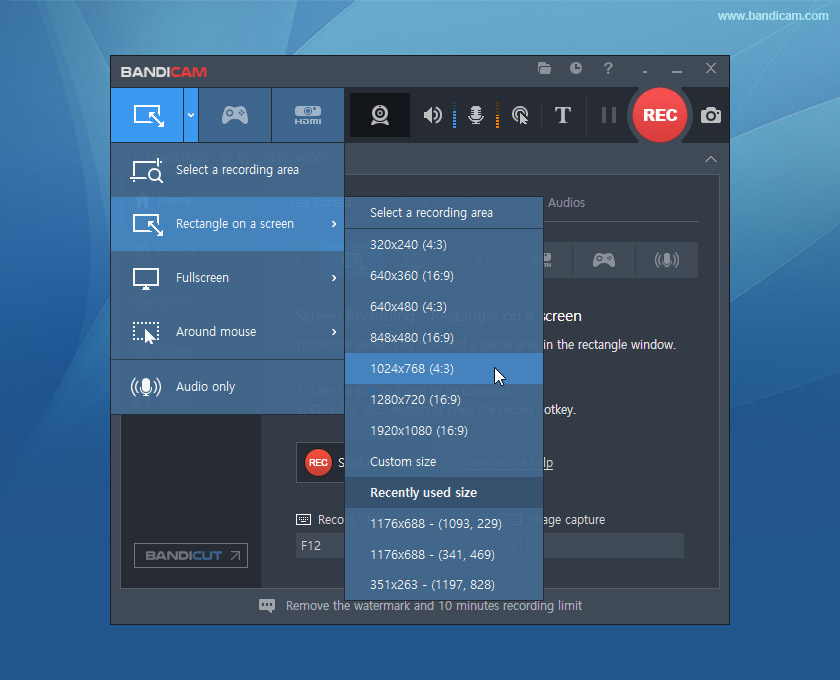This screenshot has width=840, height=680.
Task: Open the help question mark icon
Action: [x=608, y=69]
